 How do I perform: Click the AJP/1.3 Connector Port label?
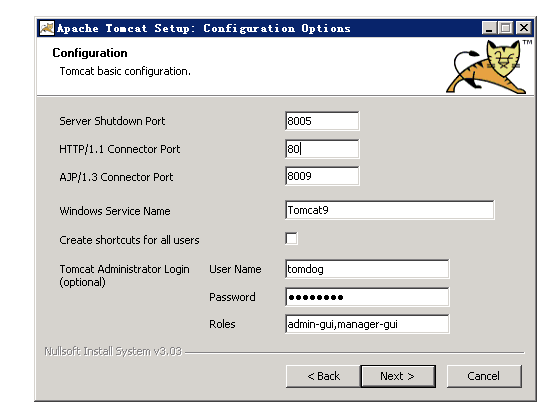116,177
